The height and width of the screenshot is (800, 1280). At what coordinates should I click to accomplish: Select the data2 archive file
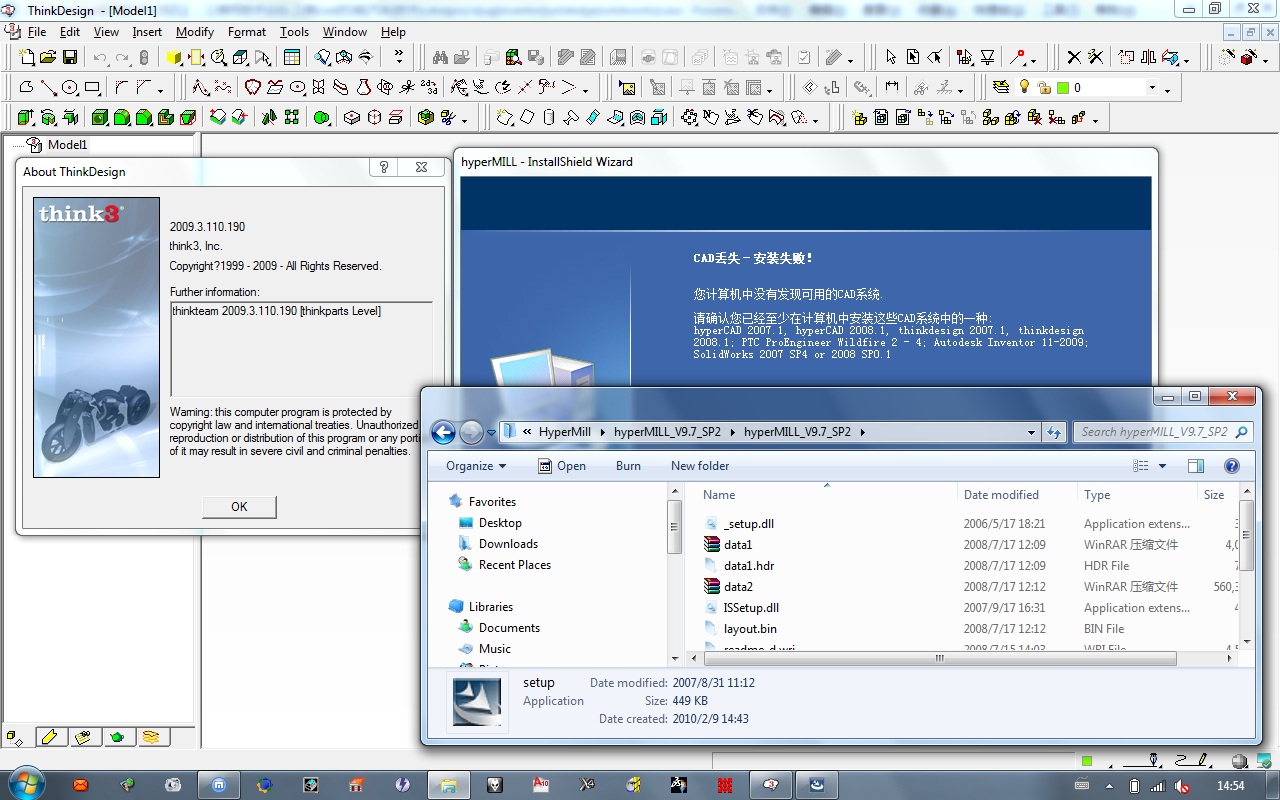(x=738, y=587)
